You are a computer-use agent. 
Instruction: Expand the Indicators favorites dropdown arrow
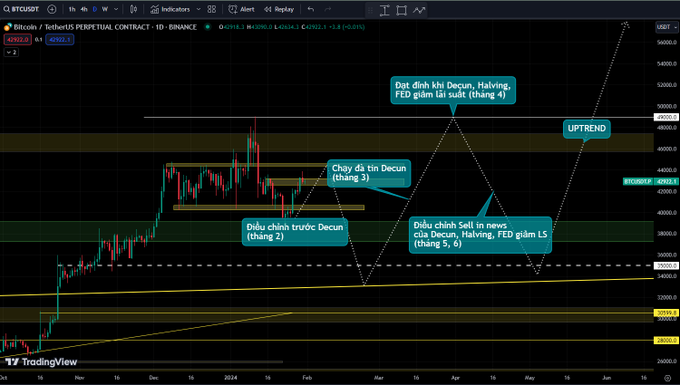tap(199, 9)
